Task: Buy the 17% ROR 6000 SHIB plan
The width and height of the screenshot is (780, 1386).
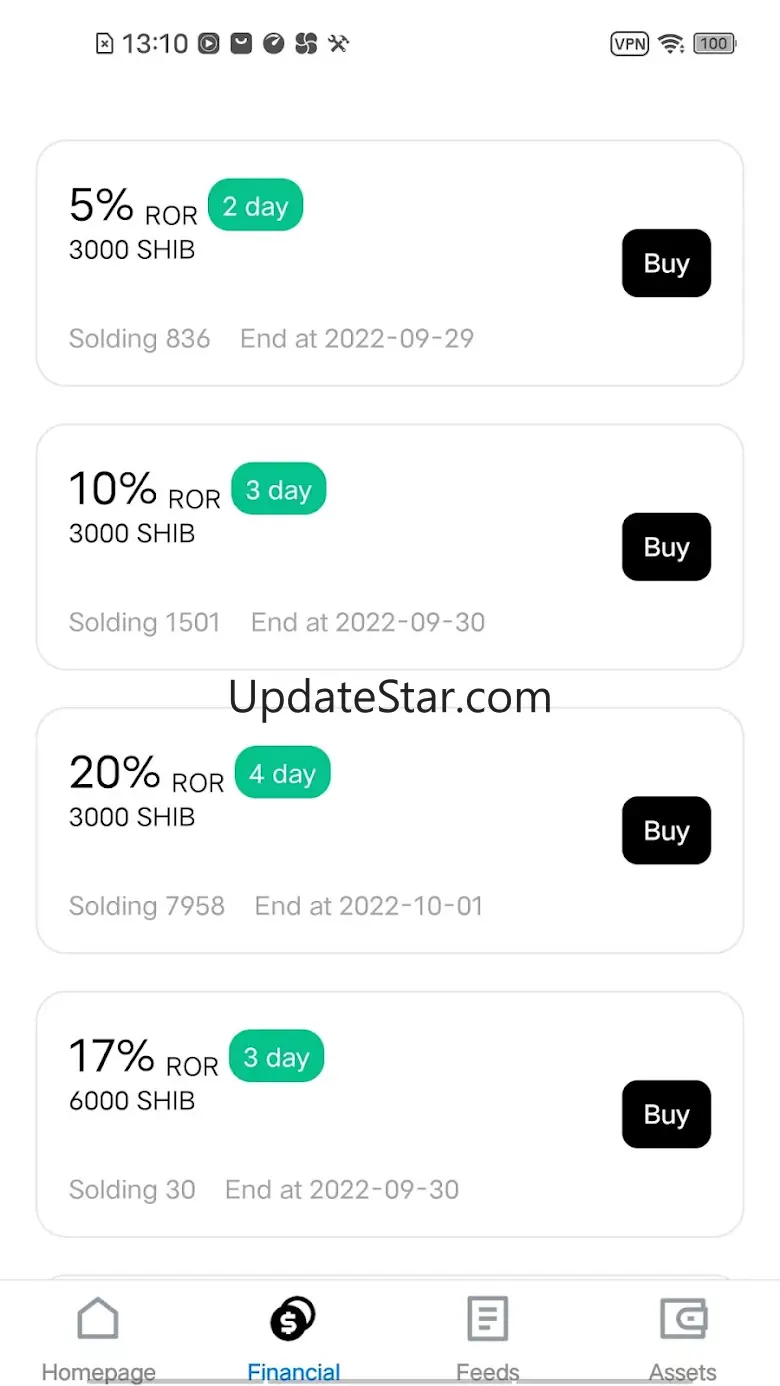Action: point(666,1114)
